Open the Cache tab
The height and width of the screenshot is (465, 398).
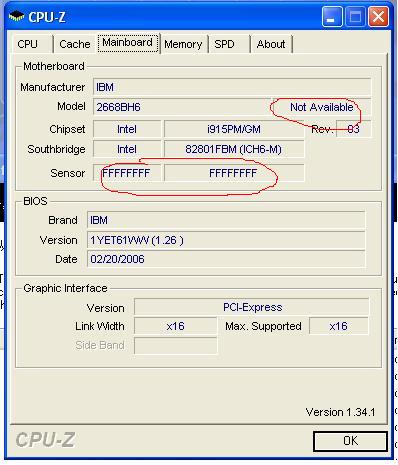[x=75, y=44]
